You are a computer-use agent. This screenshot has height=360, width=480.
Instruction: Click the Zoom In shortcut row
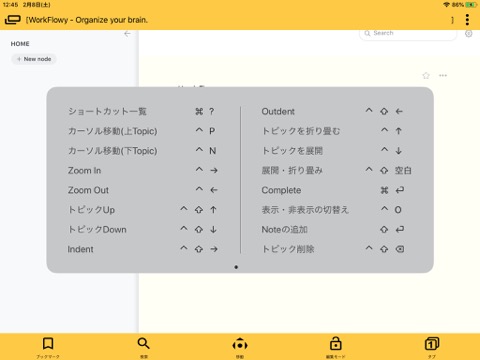pos(143,170)
